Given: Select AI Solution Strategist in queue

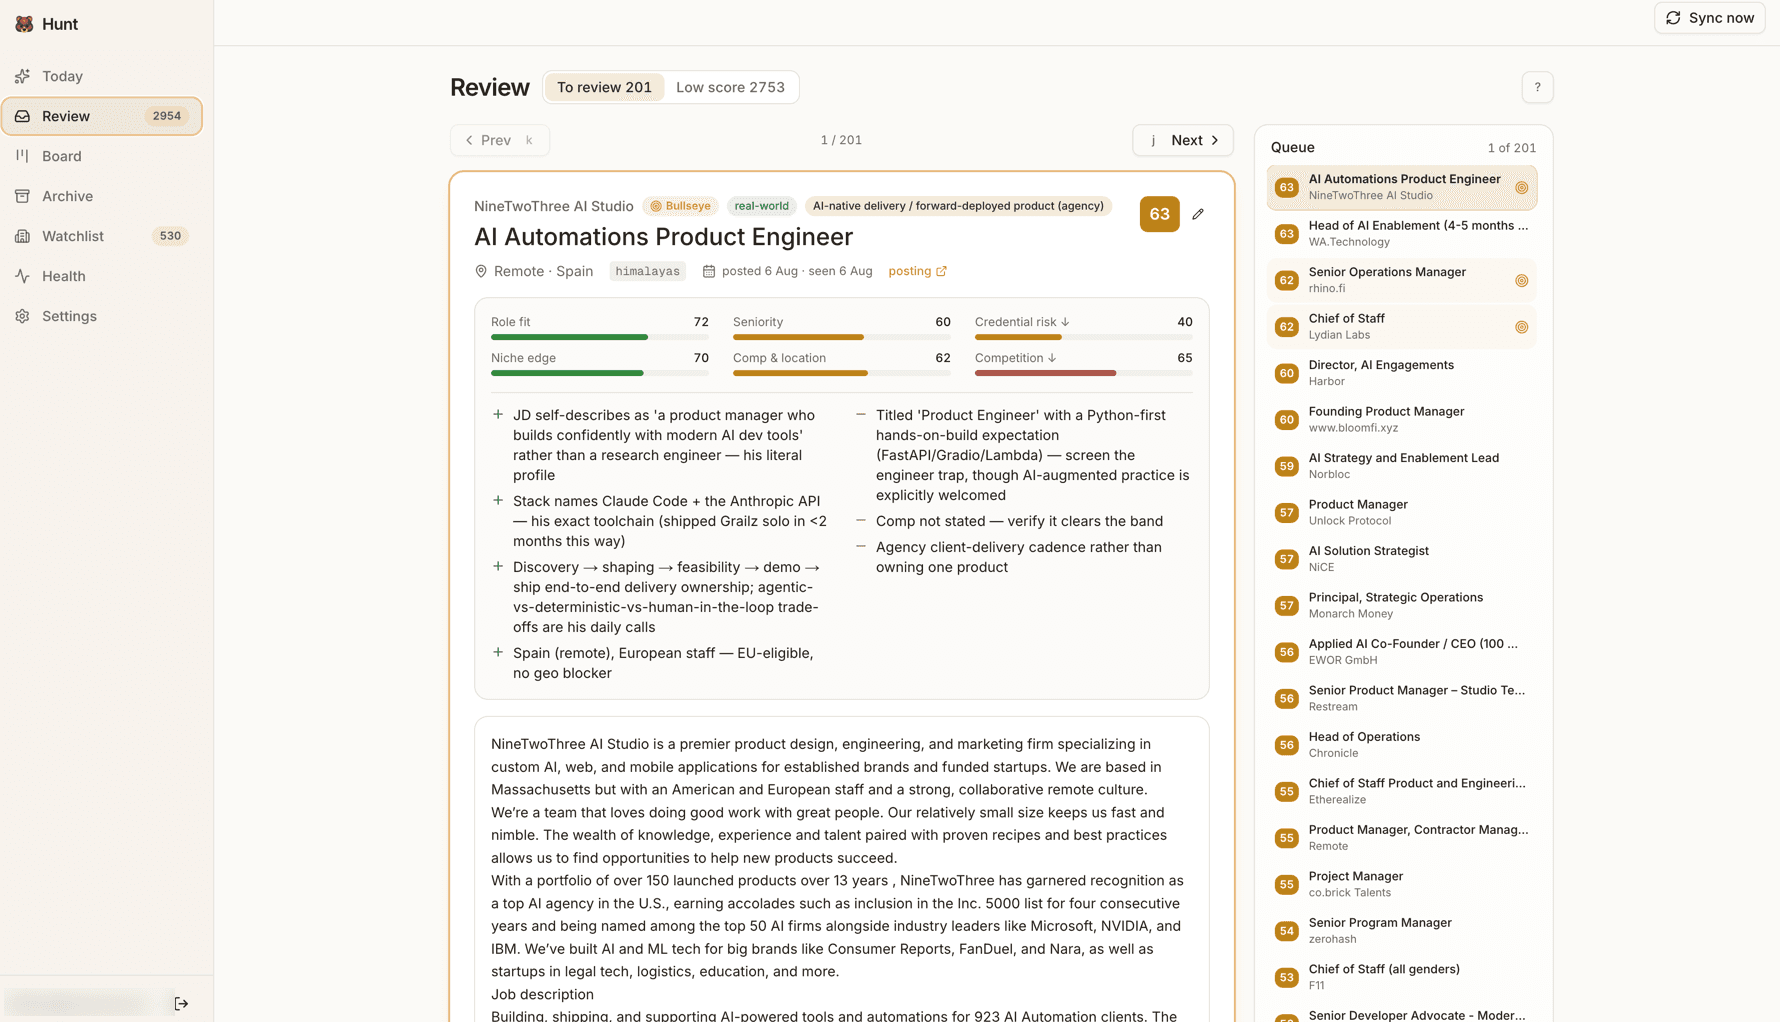Looking at the screenshot, I should [x=1402, y=559].
